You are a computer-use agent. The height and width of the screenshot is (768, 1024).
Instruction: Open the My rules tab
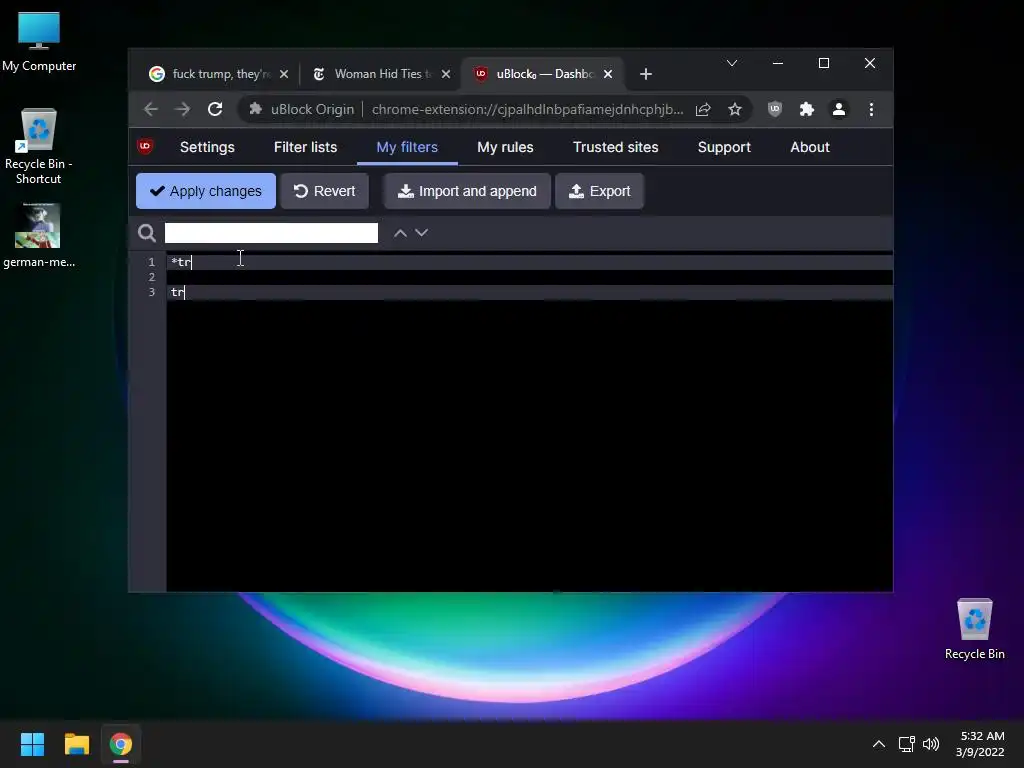pos(505,147)
